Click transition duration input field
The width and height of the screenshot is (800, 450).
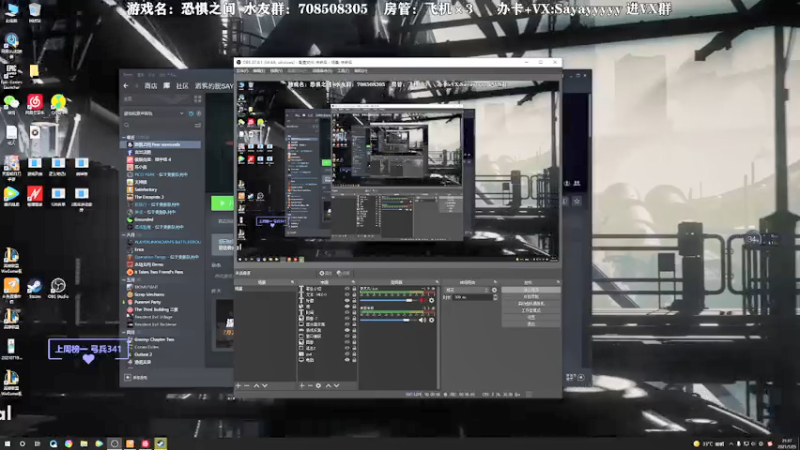pos(473,297)
